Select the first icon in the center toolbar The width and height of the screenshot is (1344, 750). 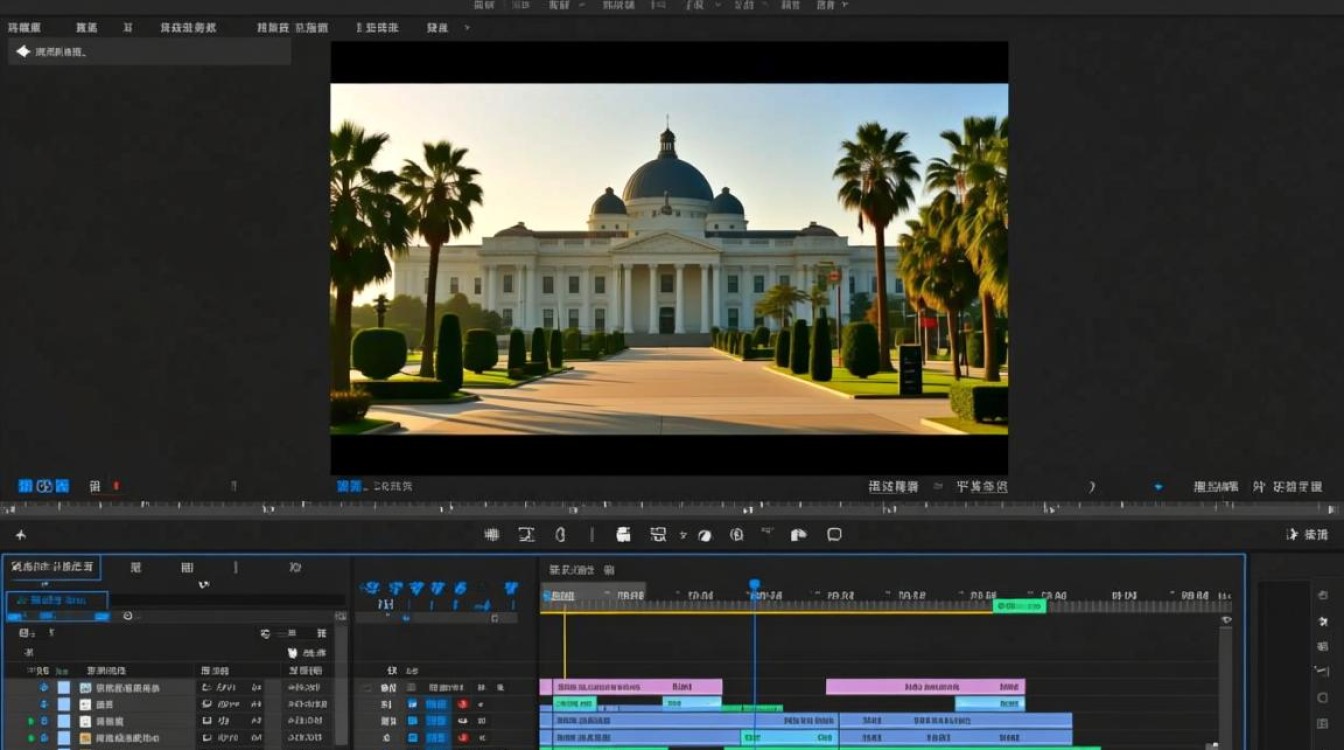[x=492, y=535]
